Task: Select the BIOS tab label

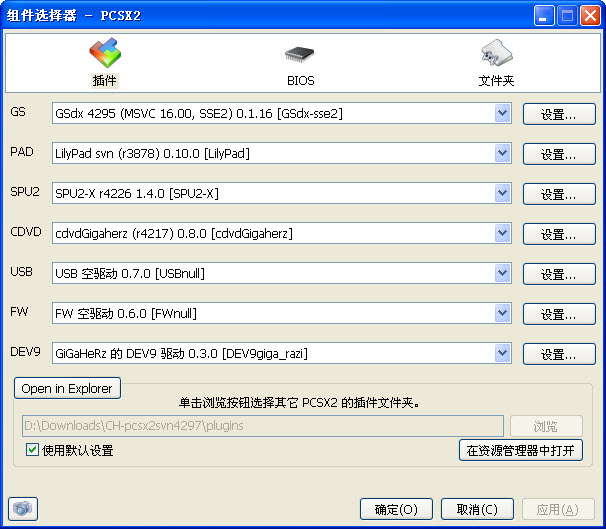Action: 301,81
